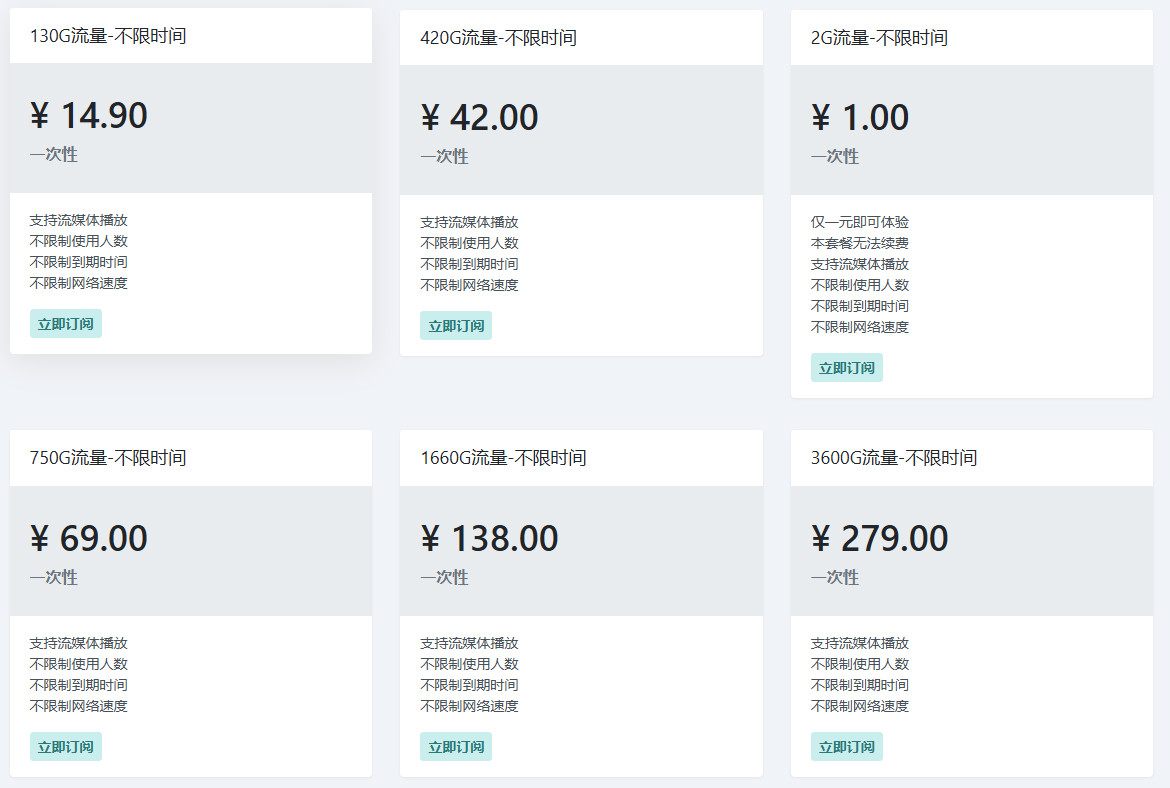Click 立即订阅 on the 420G流量 plan

pyautogui.click(x=456, y=325)
